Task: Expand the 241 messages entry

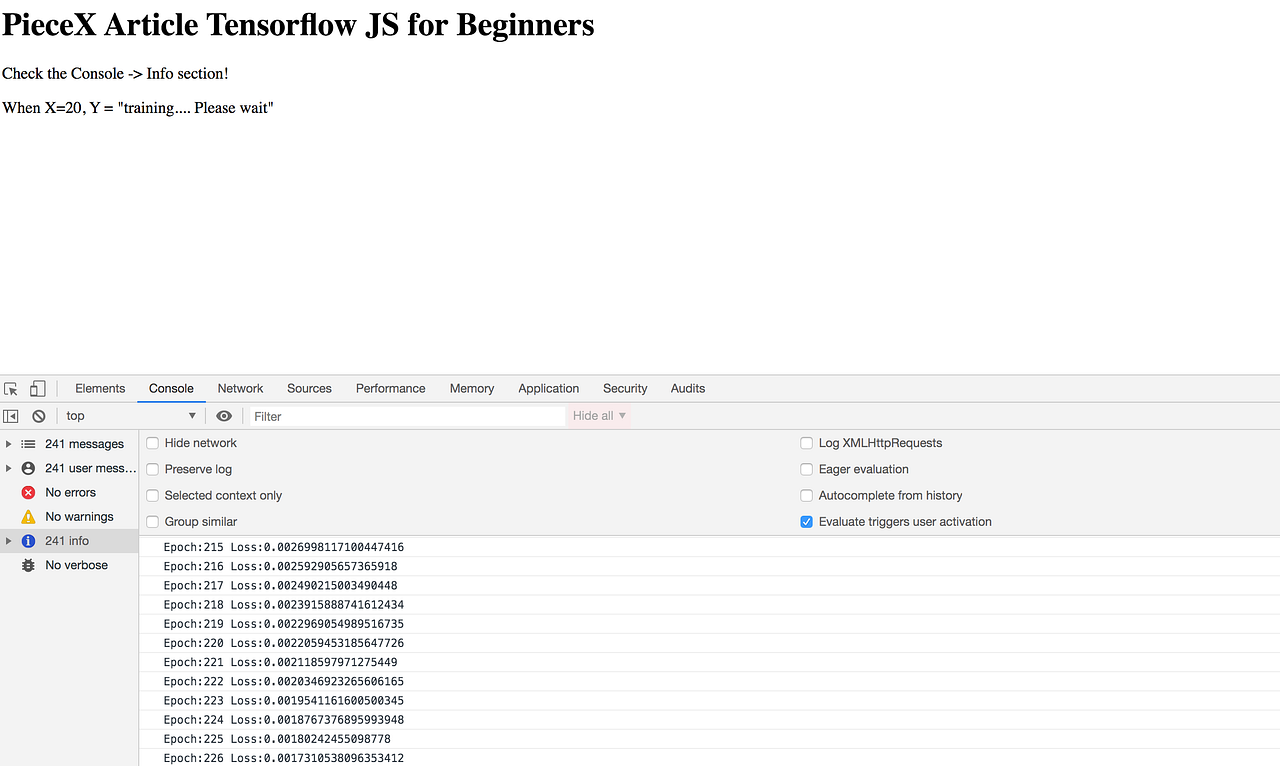Action: 9,443
